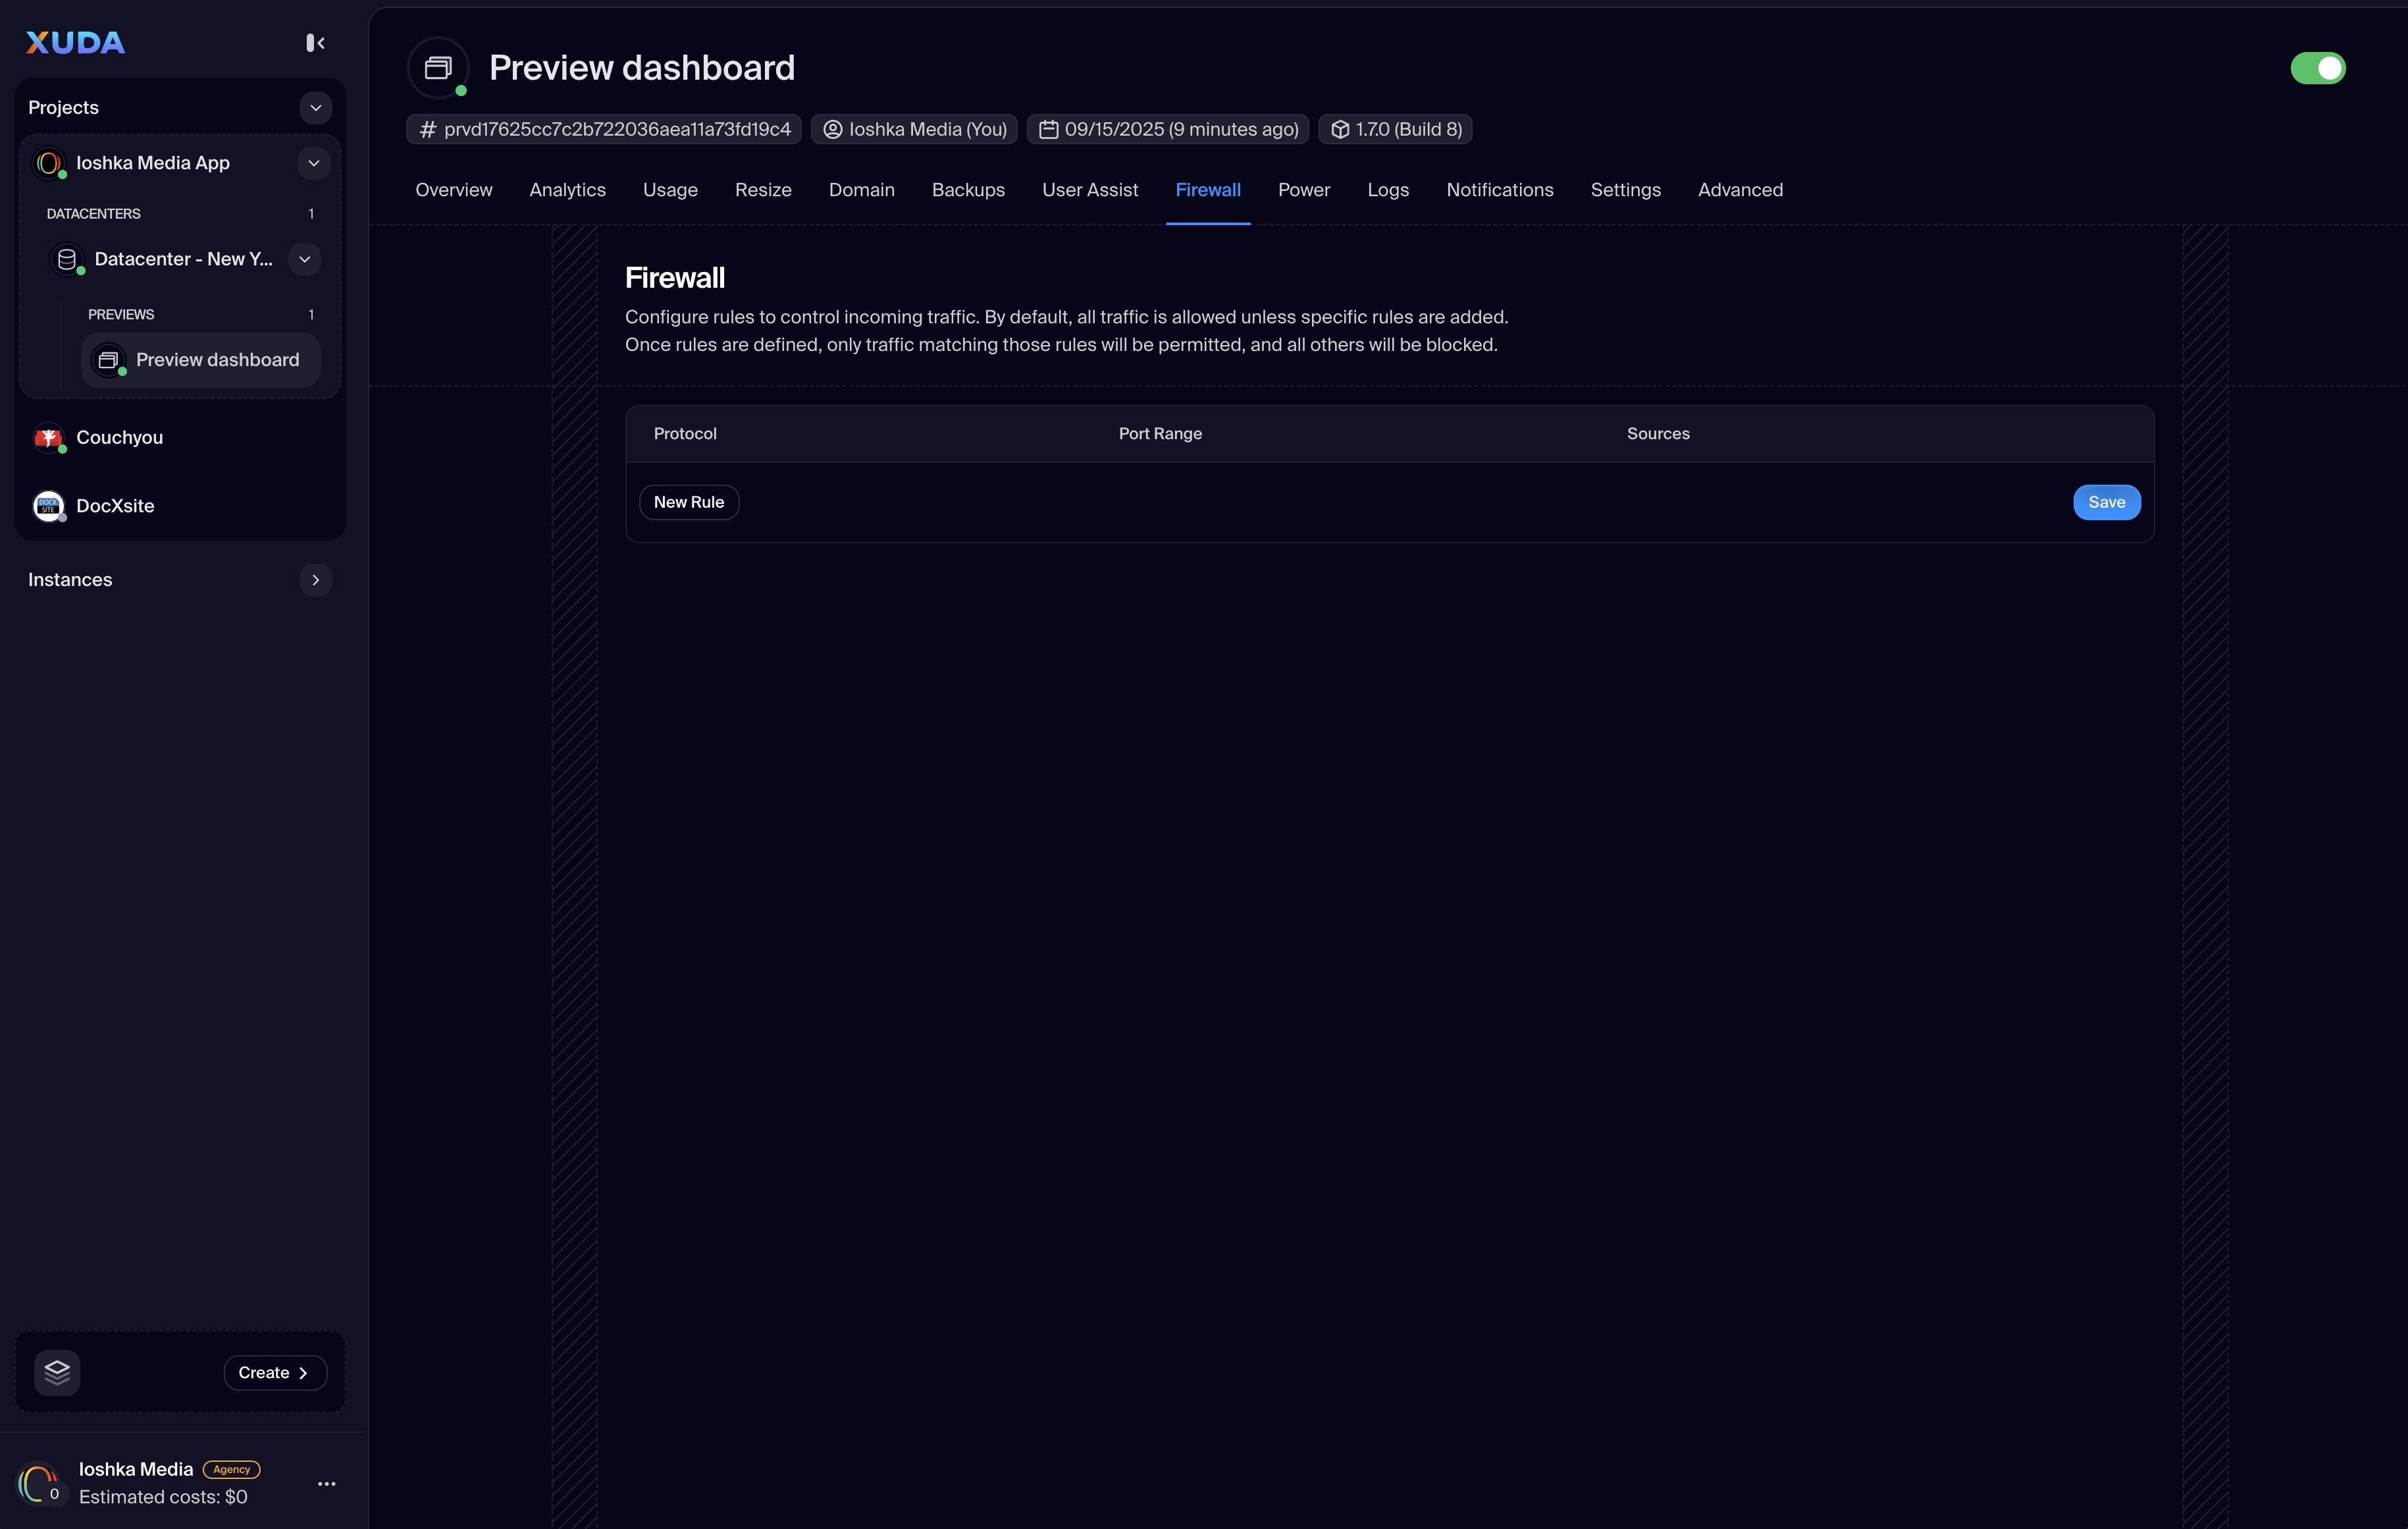This screenshot has width=2408, height=1529.
Task: Click the DocXsite project icon
Action: point(48,506)
